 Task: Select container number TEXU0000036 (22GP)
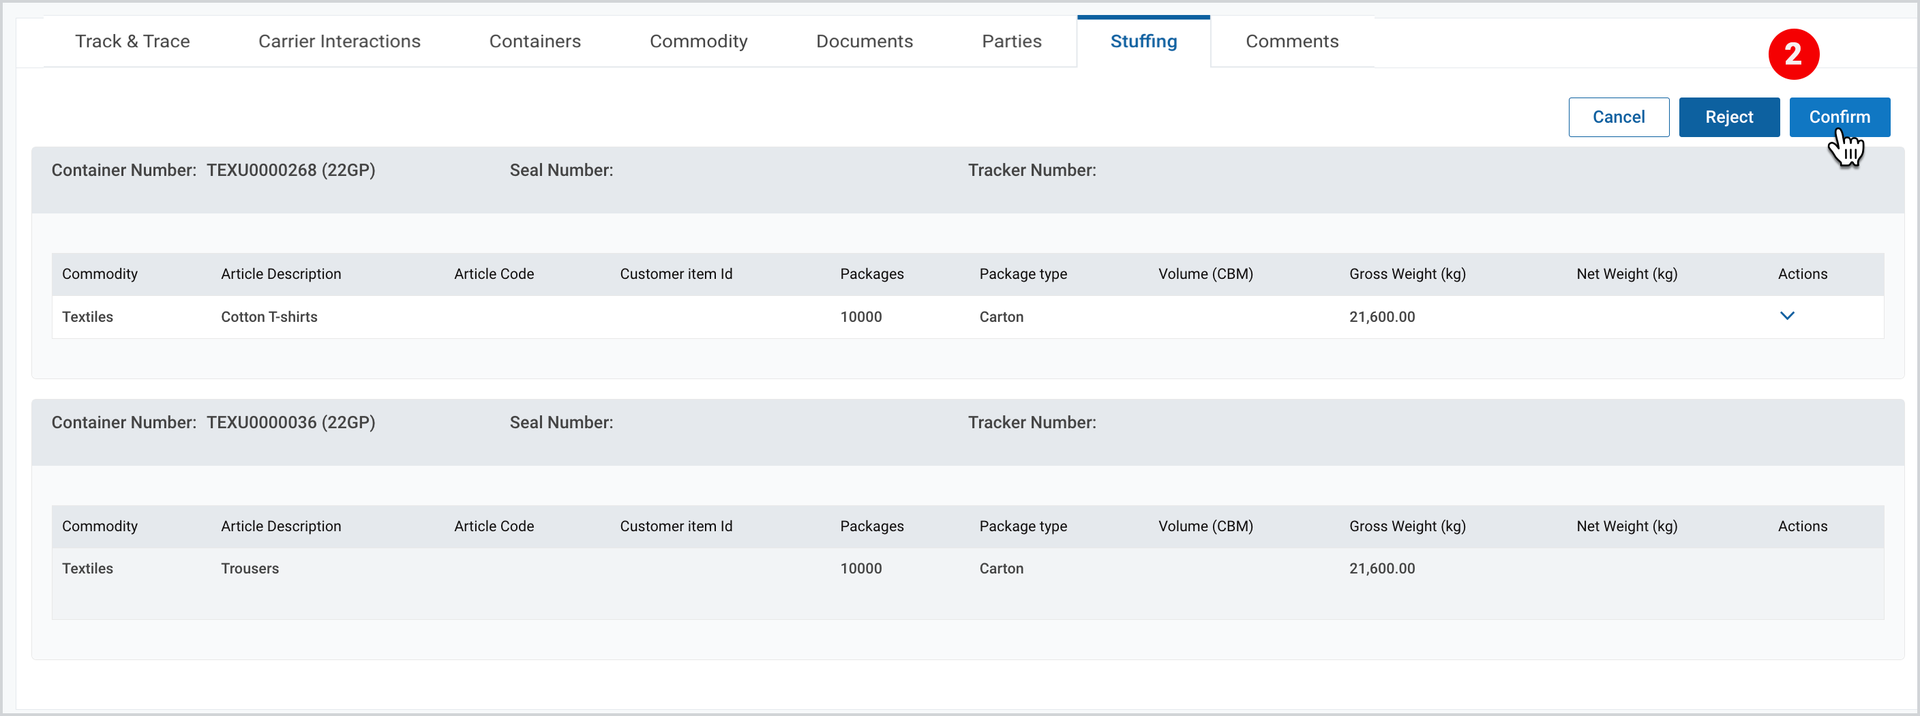point(291,422)
